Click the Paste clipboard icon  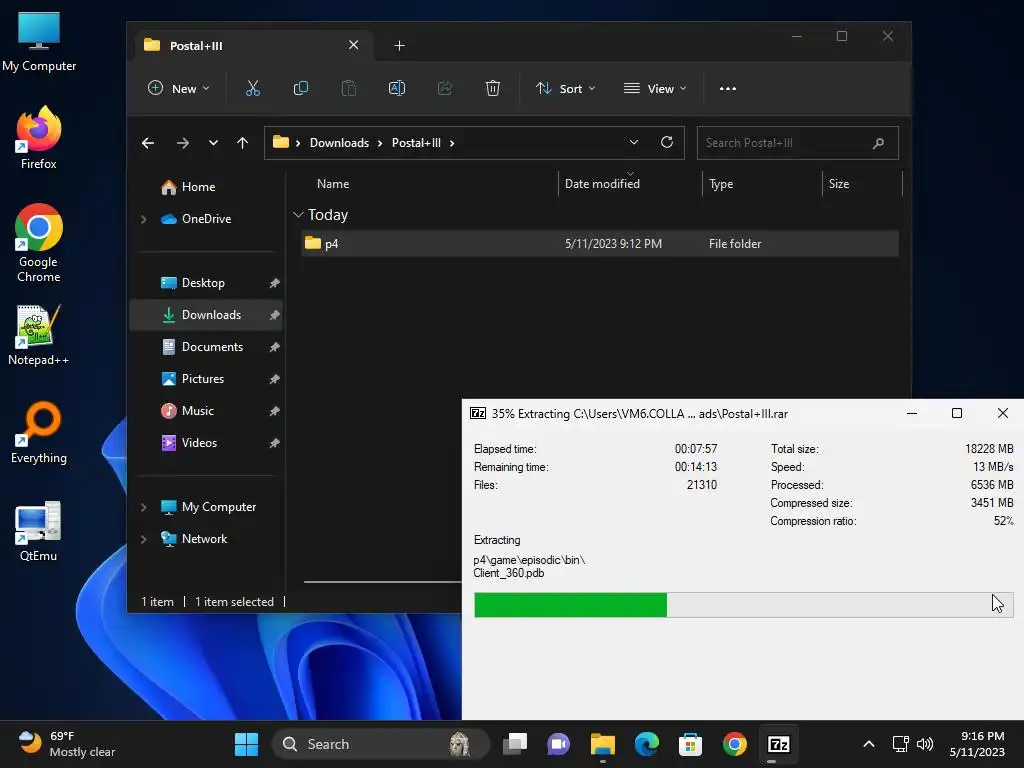pyautogui.click(x=349, y=89)
